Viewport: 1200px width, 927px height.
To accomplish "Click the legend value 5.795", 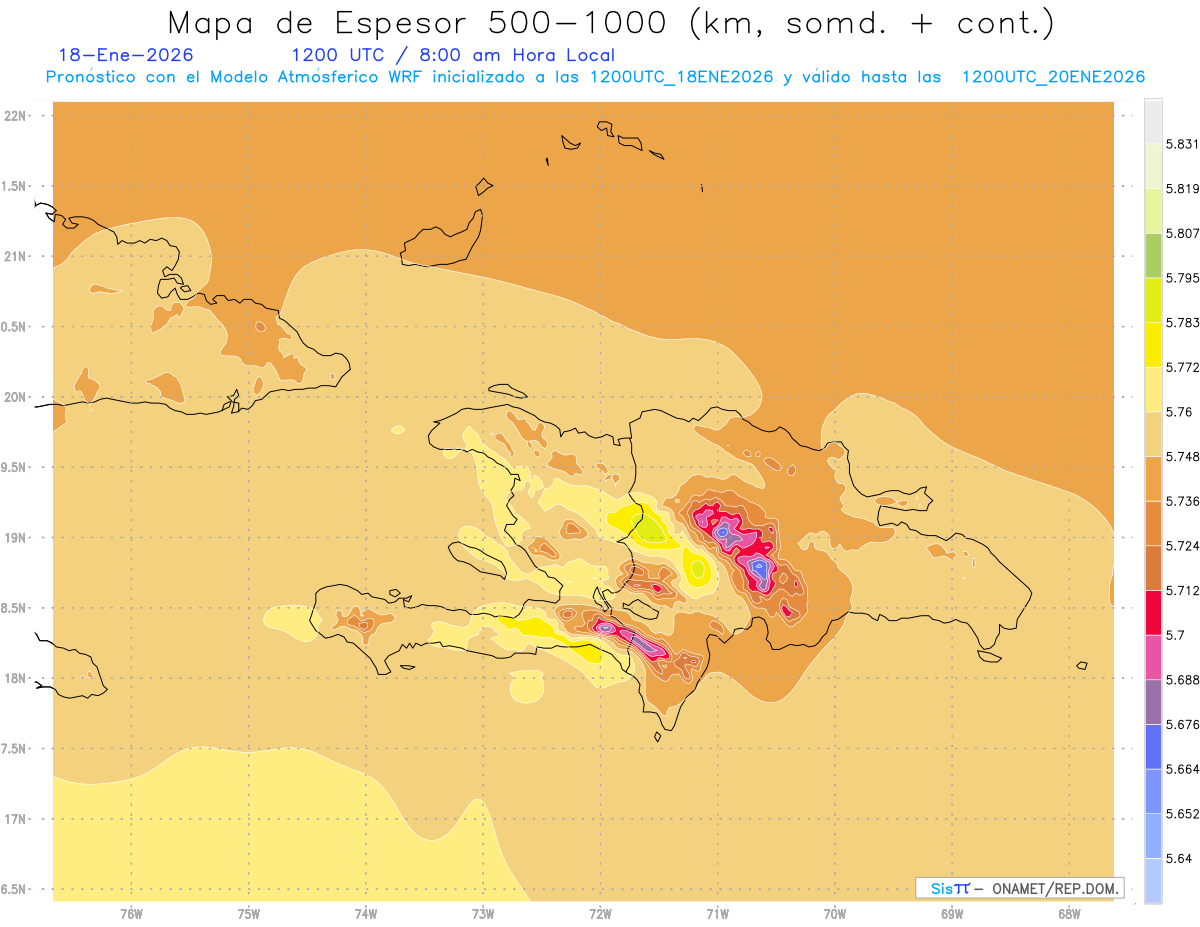I will coord(1182,278).
